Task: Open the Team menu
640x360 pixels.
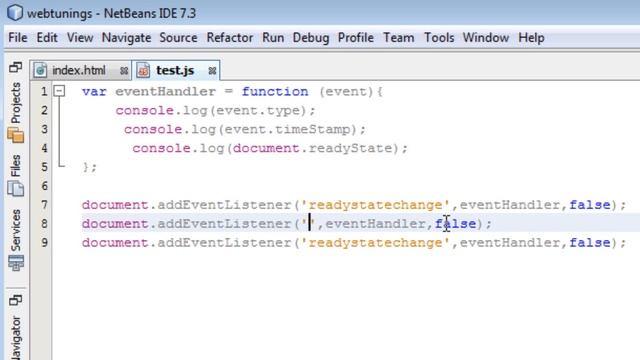Action: click(x=399, y=38)
